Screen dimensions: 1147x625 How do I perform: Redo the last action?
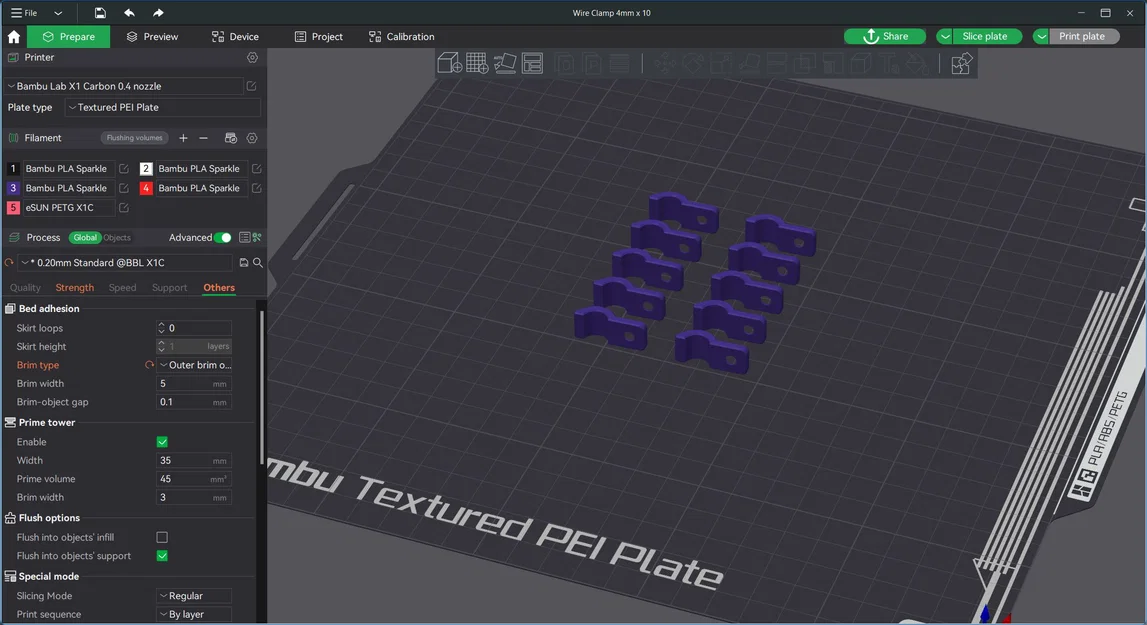point(158,12)
